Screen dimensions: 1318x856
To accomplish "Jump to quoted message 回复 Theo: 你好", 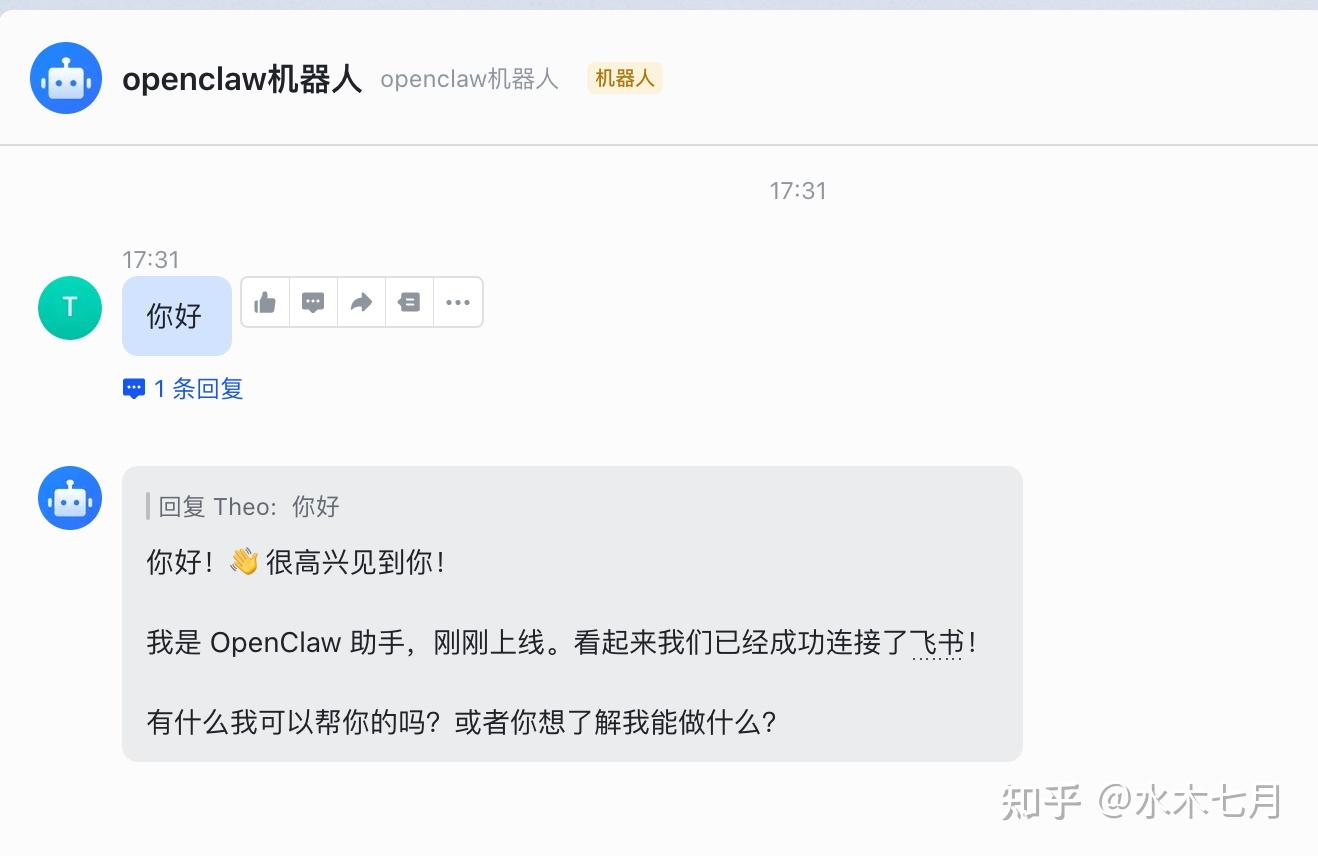I will (x=249, y=507).
